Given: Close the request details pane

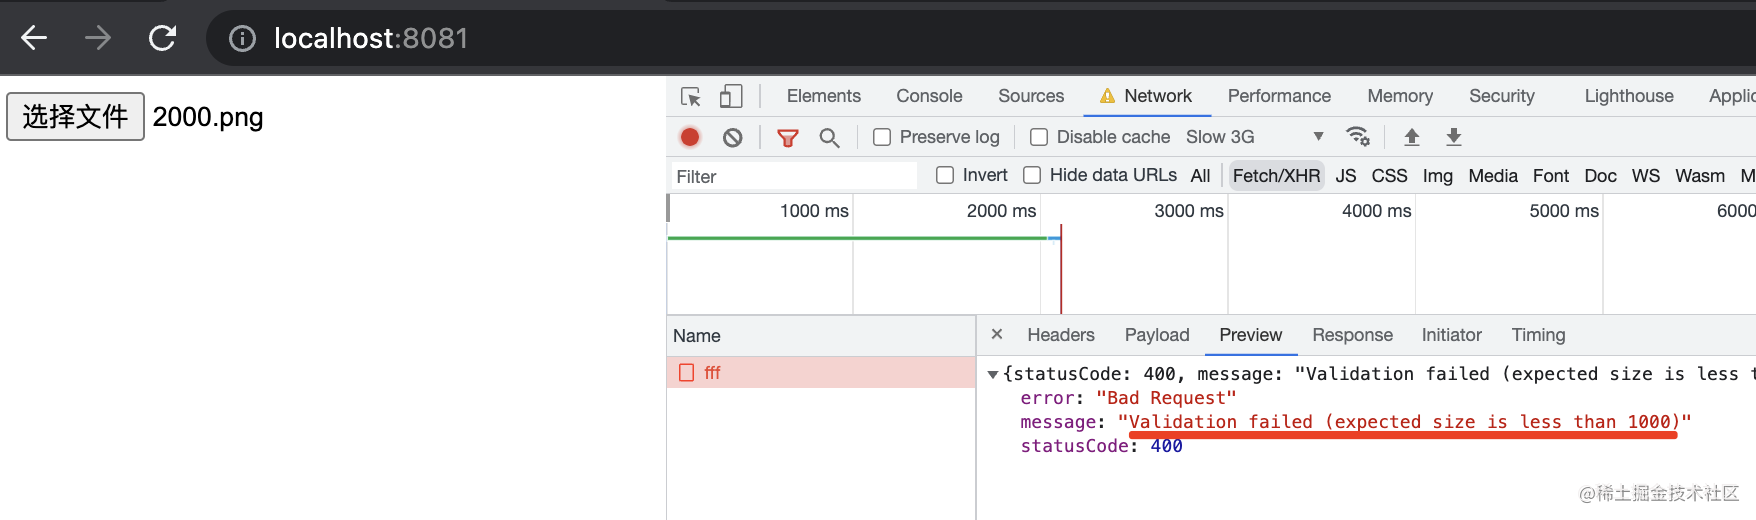Looking at the screenshot, I should [x=997, y=334].
